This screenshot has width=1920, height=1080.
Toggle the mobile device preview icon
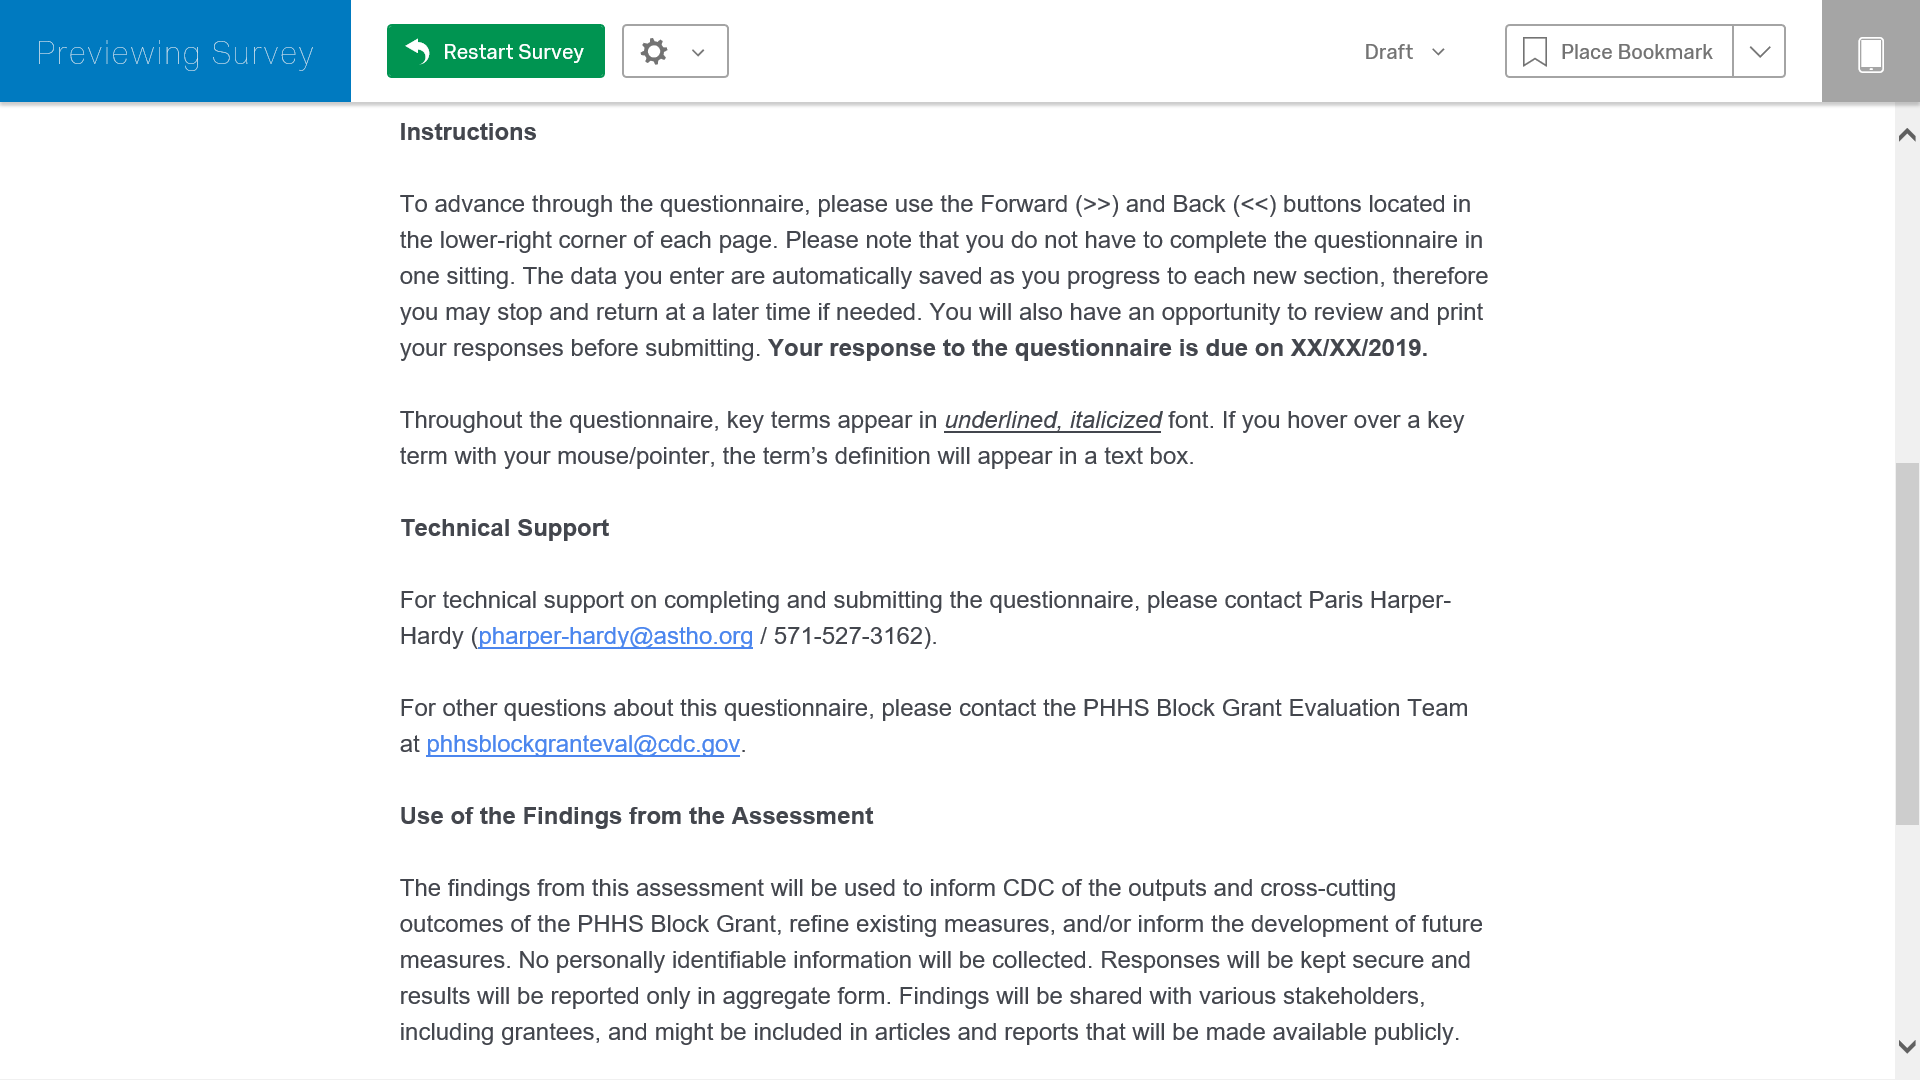[1870, 53]
